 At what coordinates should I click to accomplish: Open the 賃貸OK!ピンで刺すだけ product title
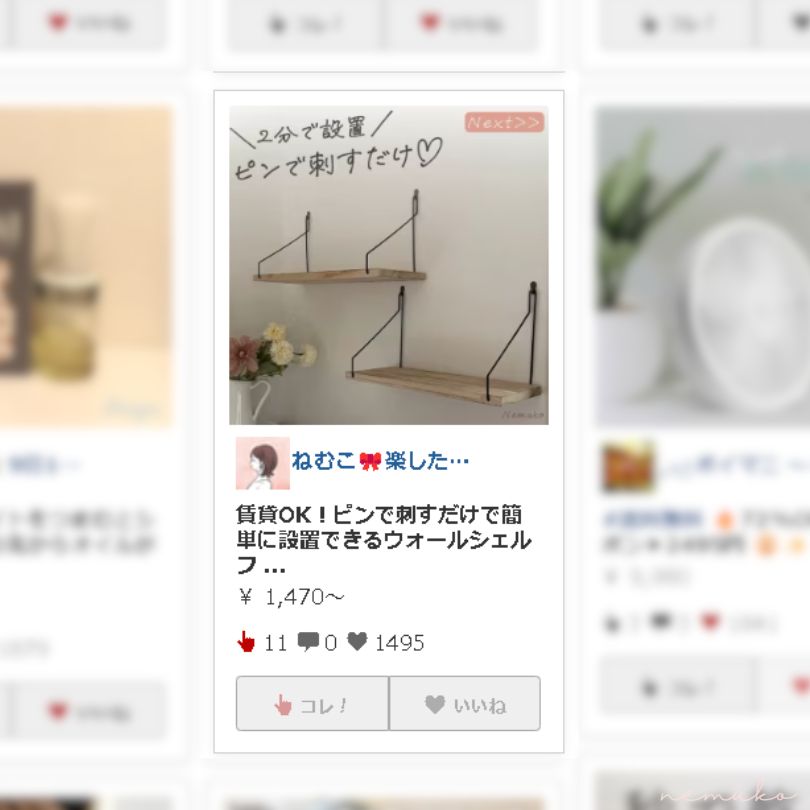384,540
